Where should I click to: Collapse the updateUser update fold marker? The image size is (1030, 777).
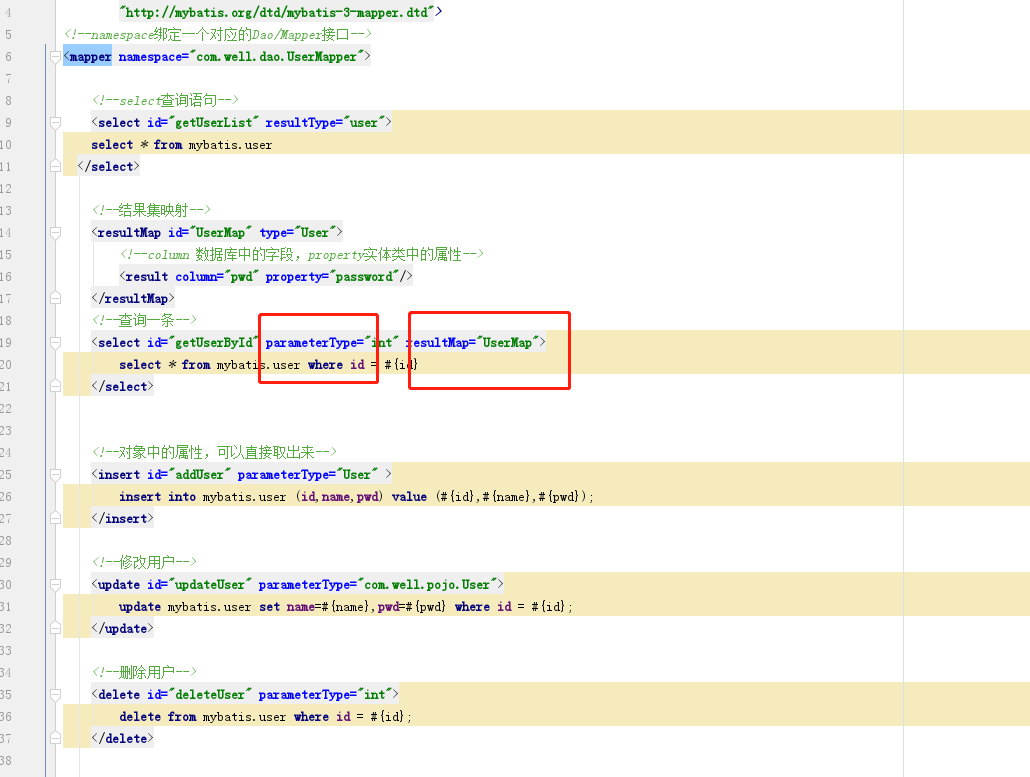tap(56, 585)
